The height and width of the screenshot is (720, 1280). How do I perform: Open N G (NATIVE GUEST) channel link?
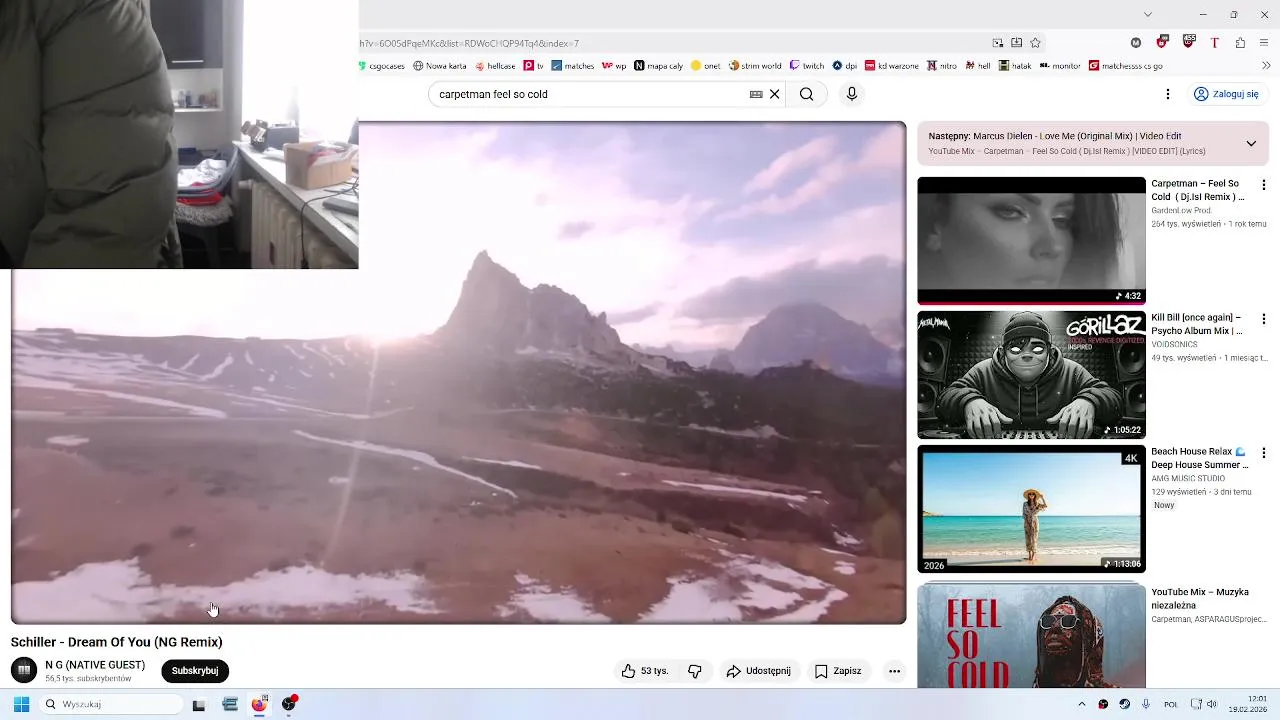[95, 665]
